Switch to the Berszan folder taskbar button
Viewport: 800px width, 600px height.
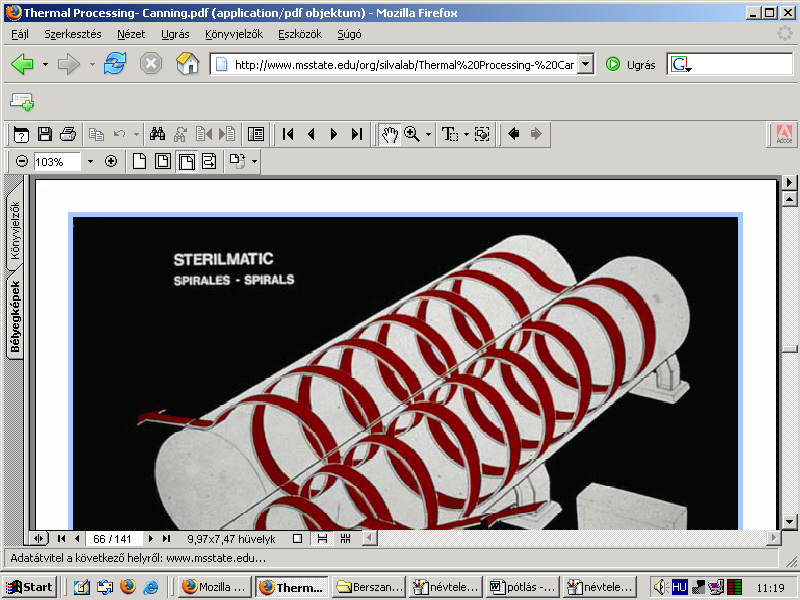369,587
